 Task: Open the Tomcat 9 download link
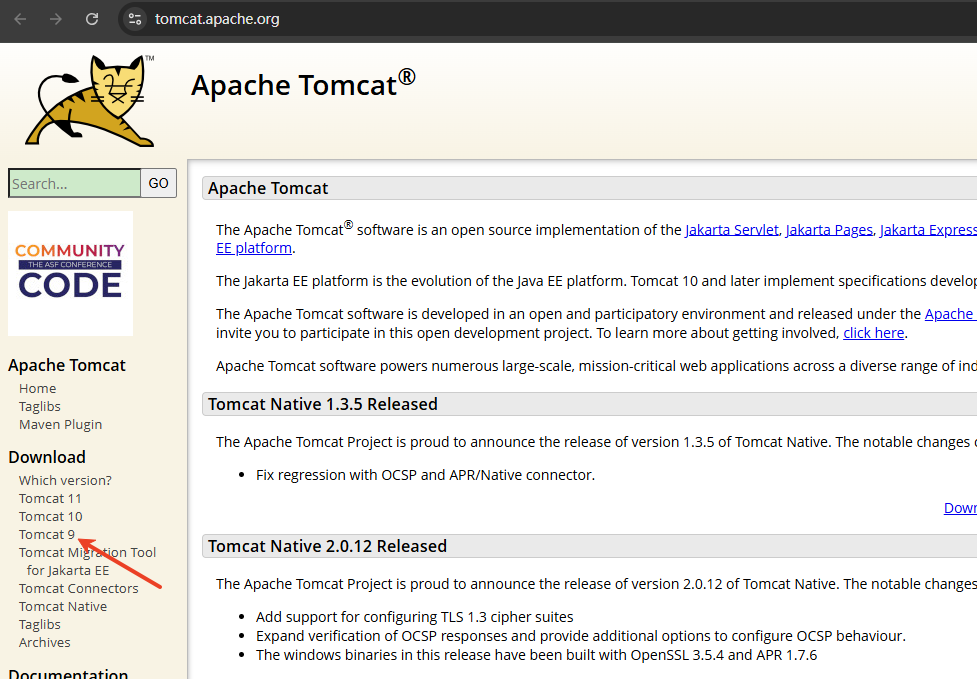point(47,534)
